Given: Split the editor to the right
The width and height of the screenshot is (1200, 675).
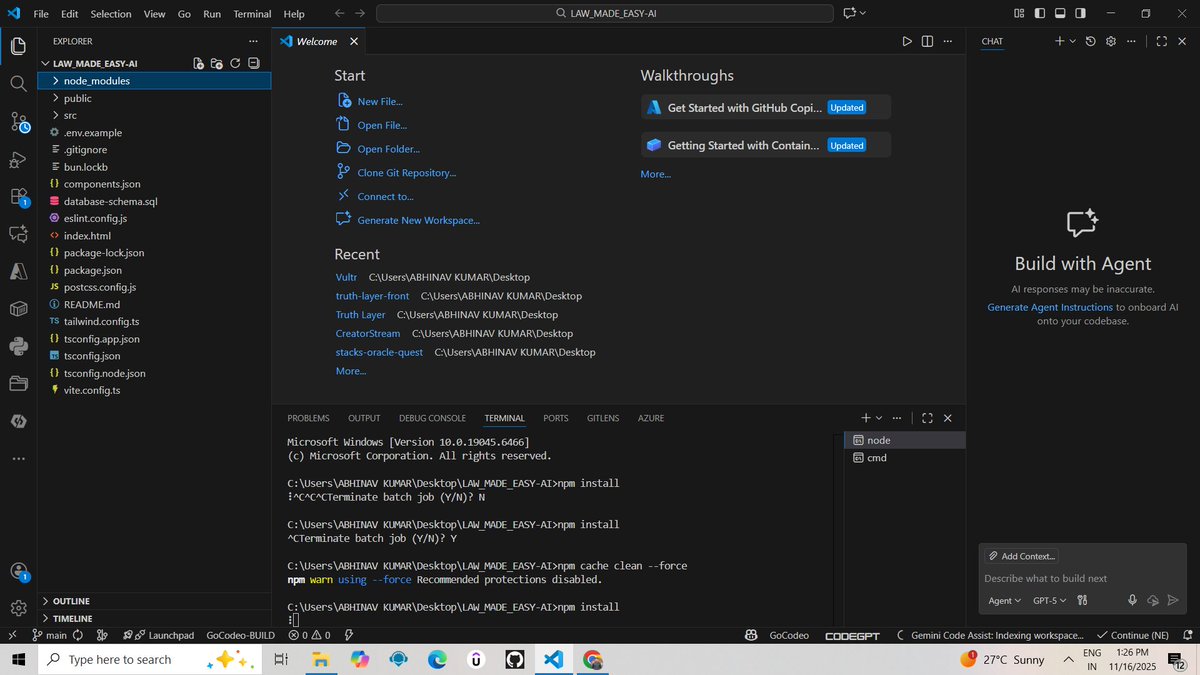Looking at the screenshot, I should pos(927,41).
